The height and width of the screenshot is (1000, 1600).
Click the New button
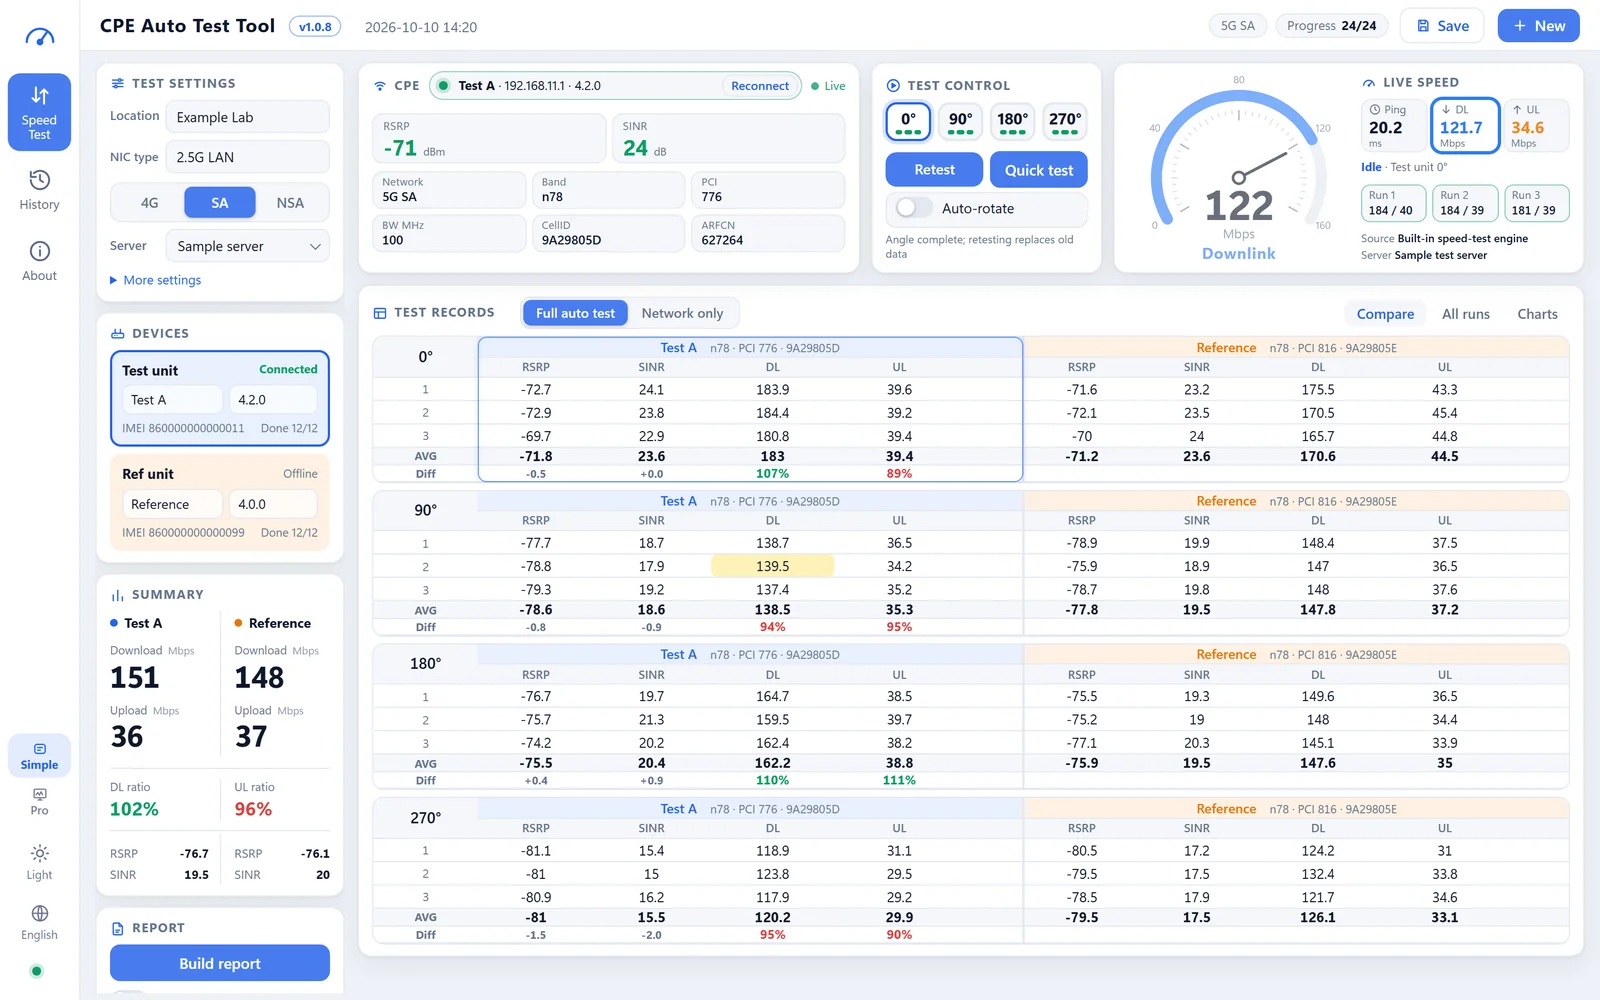[x=1538, y=26]
